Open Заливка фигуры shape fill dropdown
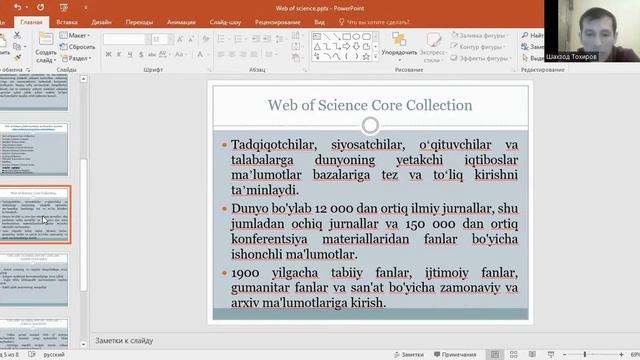 click(x=480, y=36)
